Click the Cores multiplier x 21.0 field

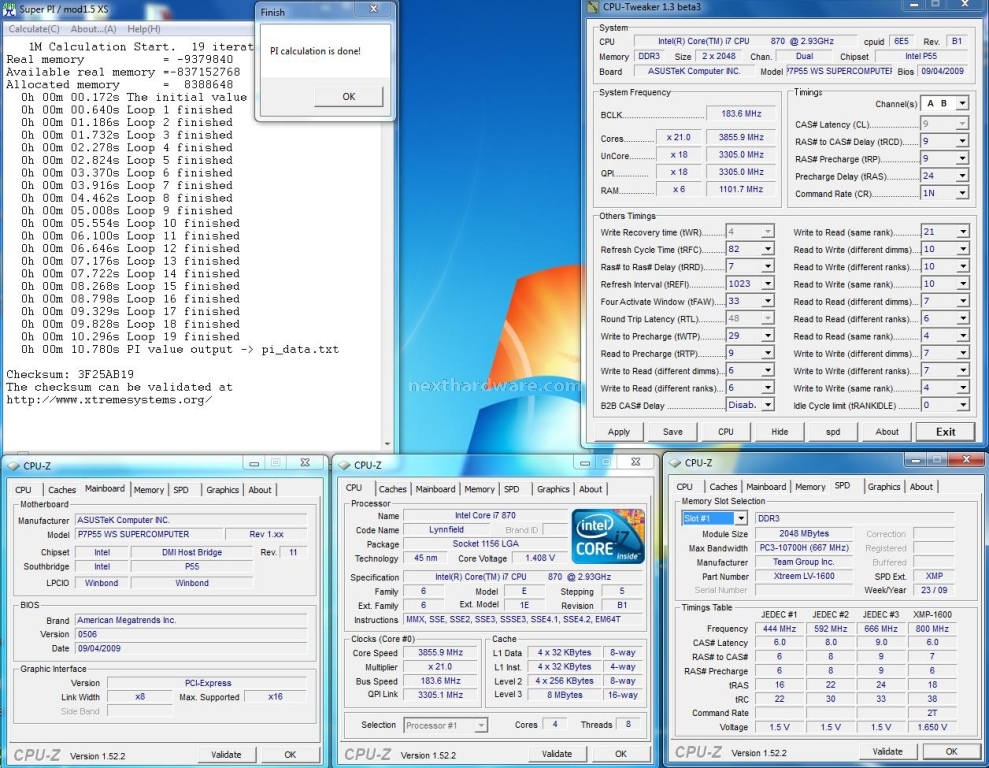tap(679, 137)
